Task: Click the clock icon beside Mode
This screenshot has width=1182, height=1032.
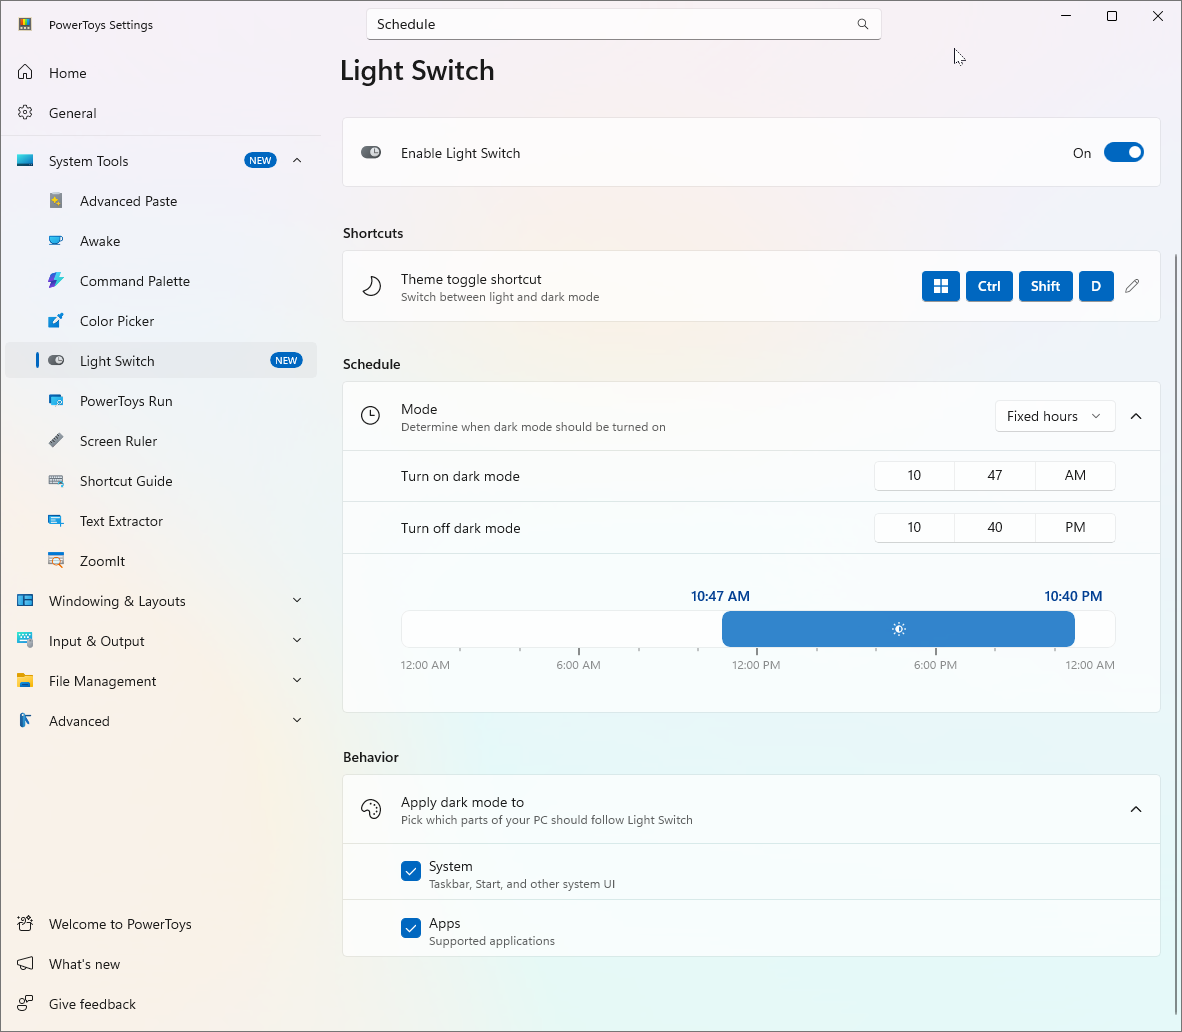Action: (x=370, y=415)
